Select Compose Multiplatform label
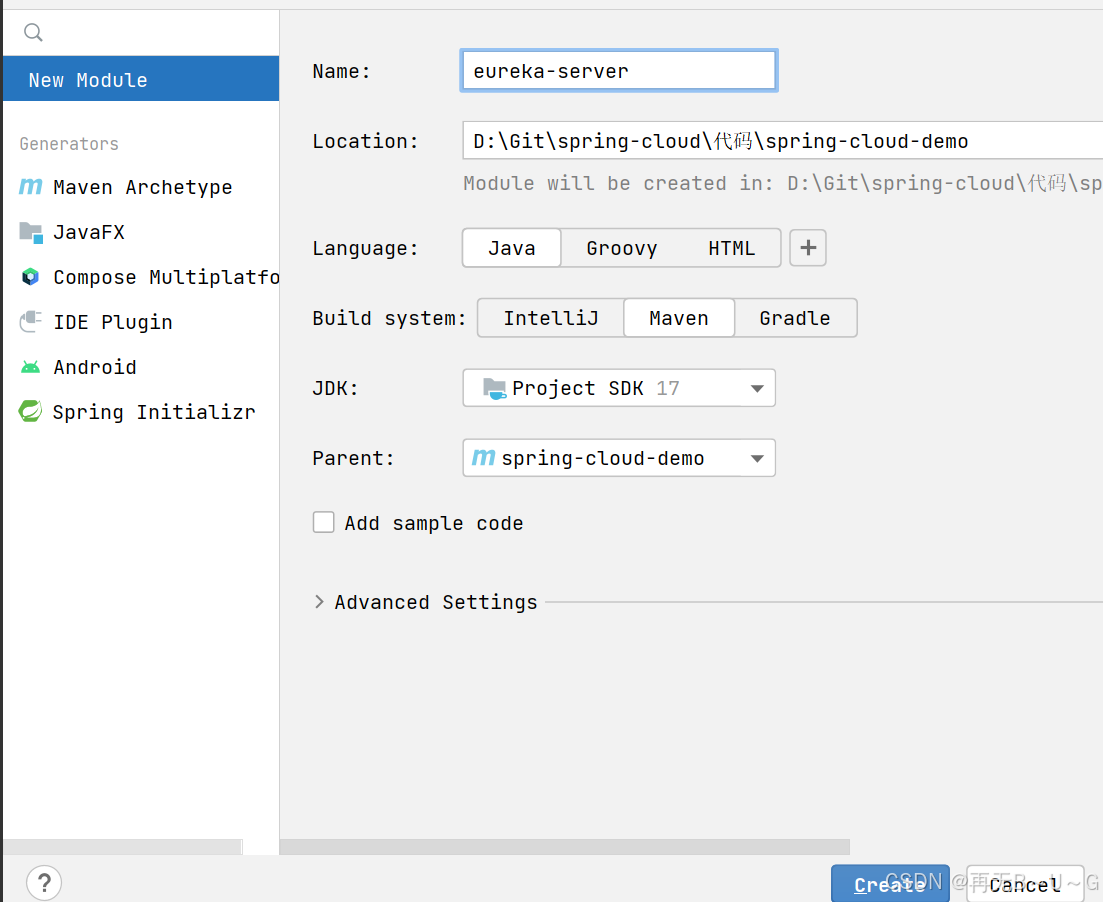The image size is (1103, 902). pyautogui.click(x=166, y=277)
